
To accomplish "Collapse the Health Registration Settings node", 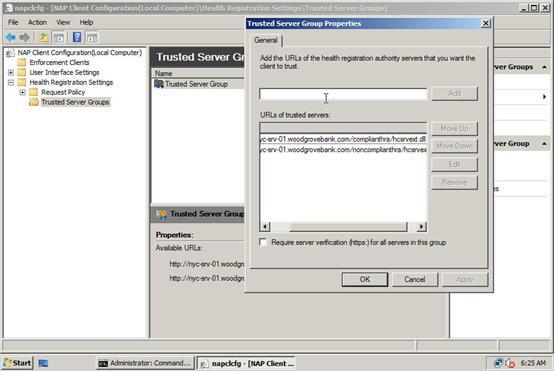I will (x=11, y=82).
